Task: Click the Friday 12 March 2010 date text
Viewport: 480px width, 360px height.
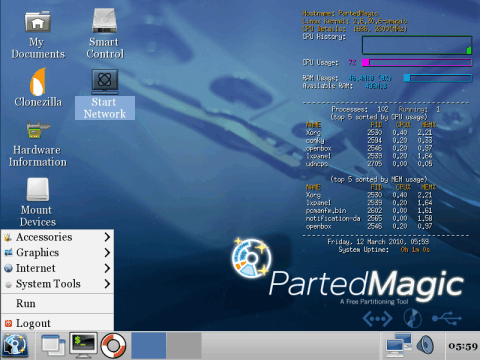Action: (x=378, y=241)
